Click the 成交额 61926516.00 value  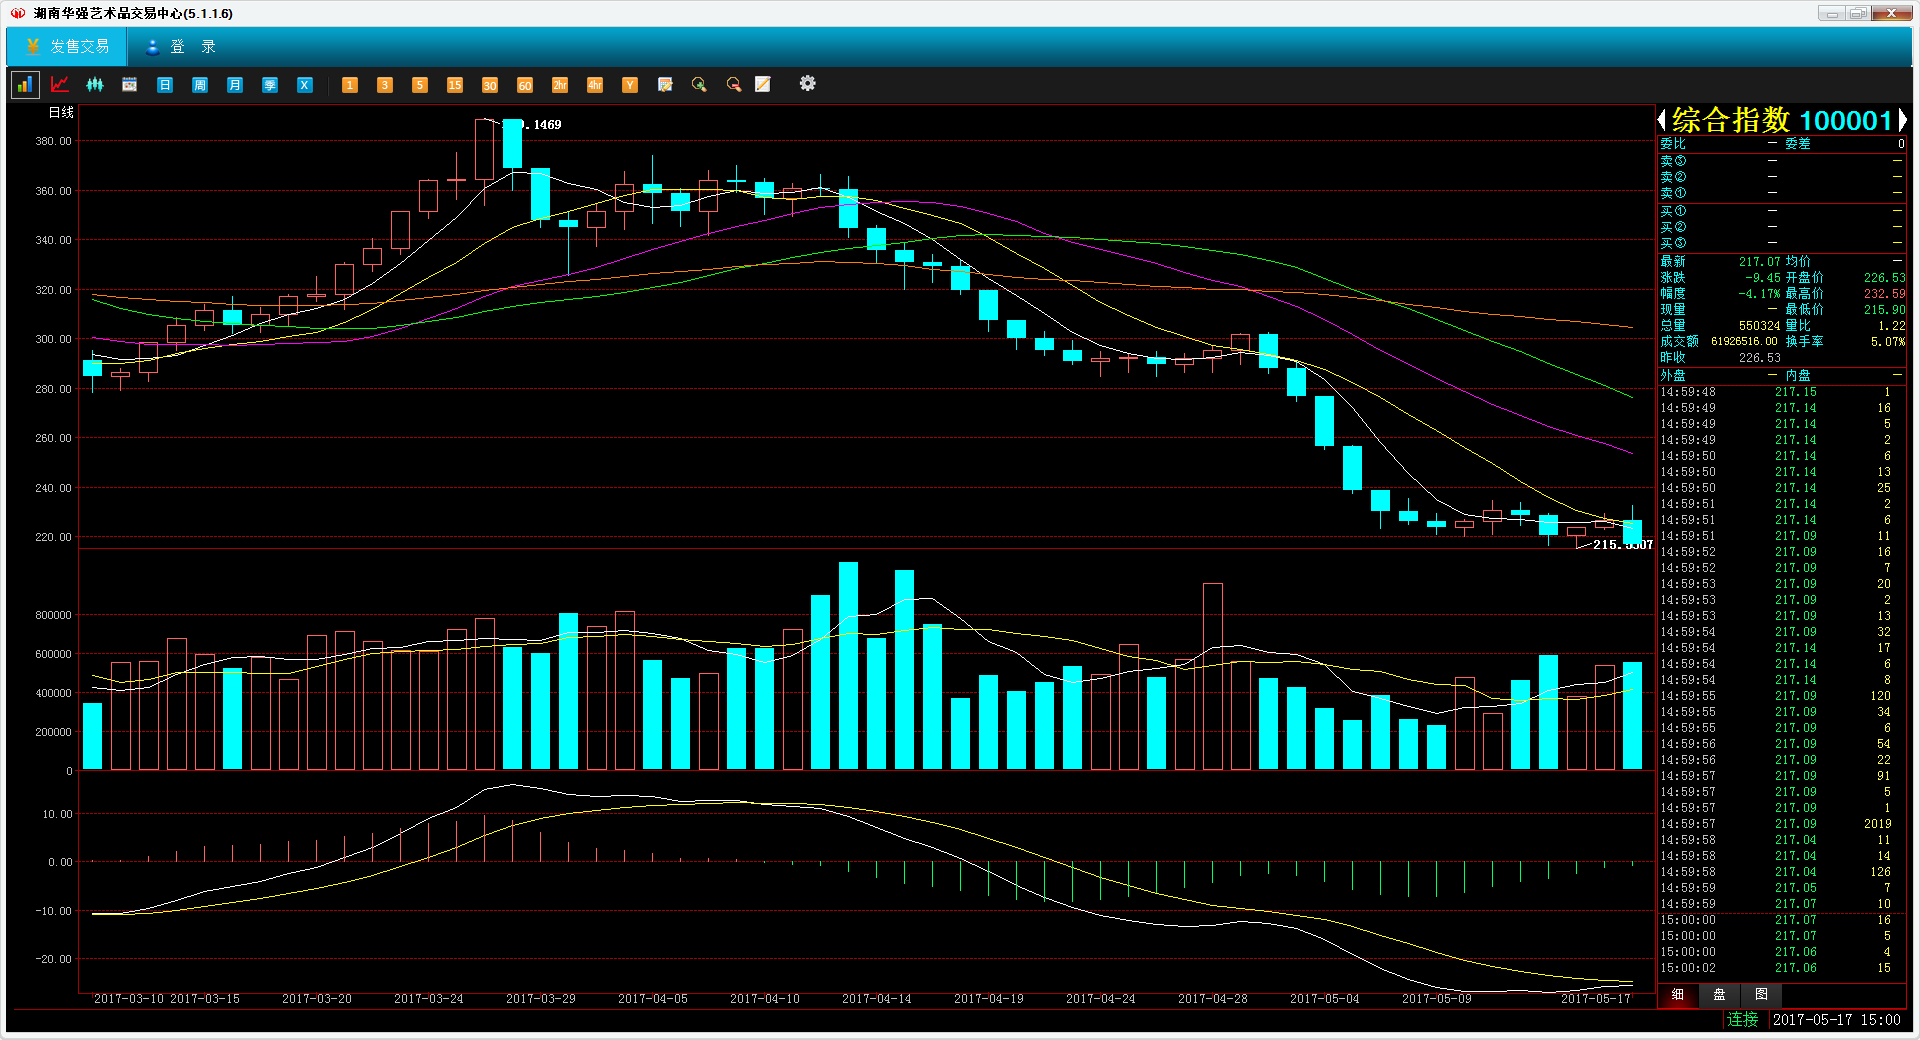(1744, 342)
